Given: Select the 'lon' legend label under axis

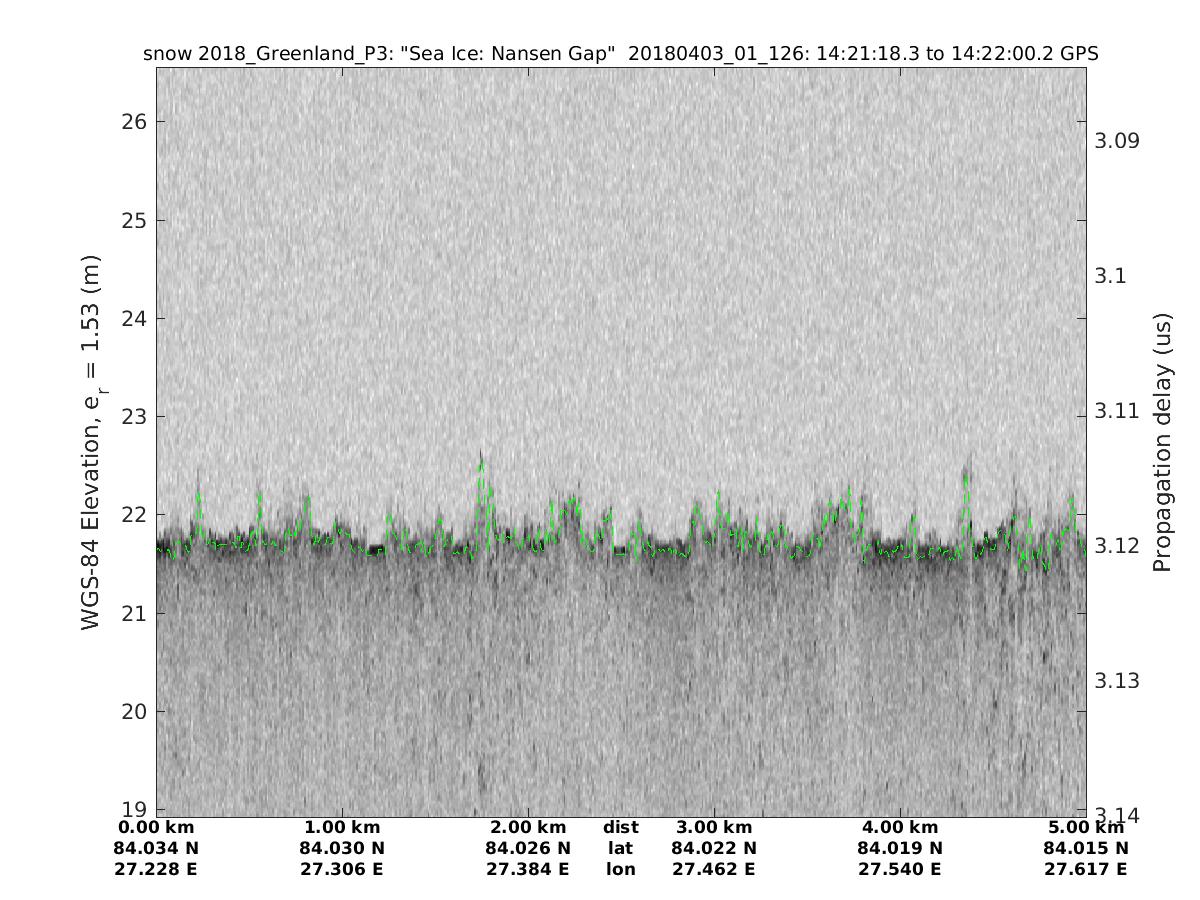Looking at the screenshot, I should point(620,870).
